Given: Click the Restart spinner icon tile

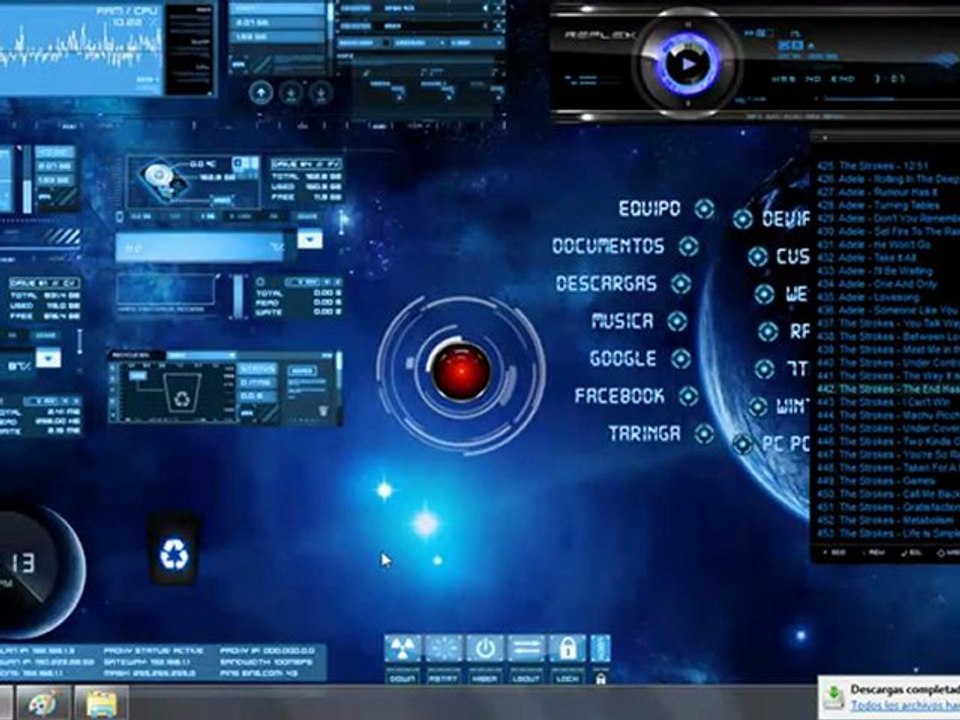Looking at the screenshot, I should pos(444,649).
